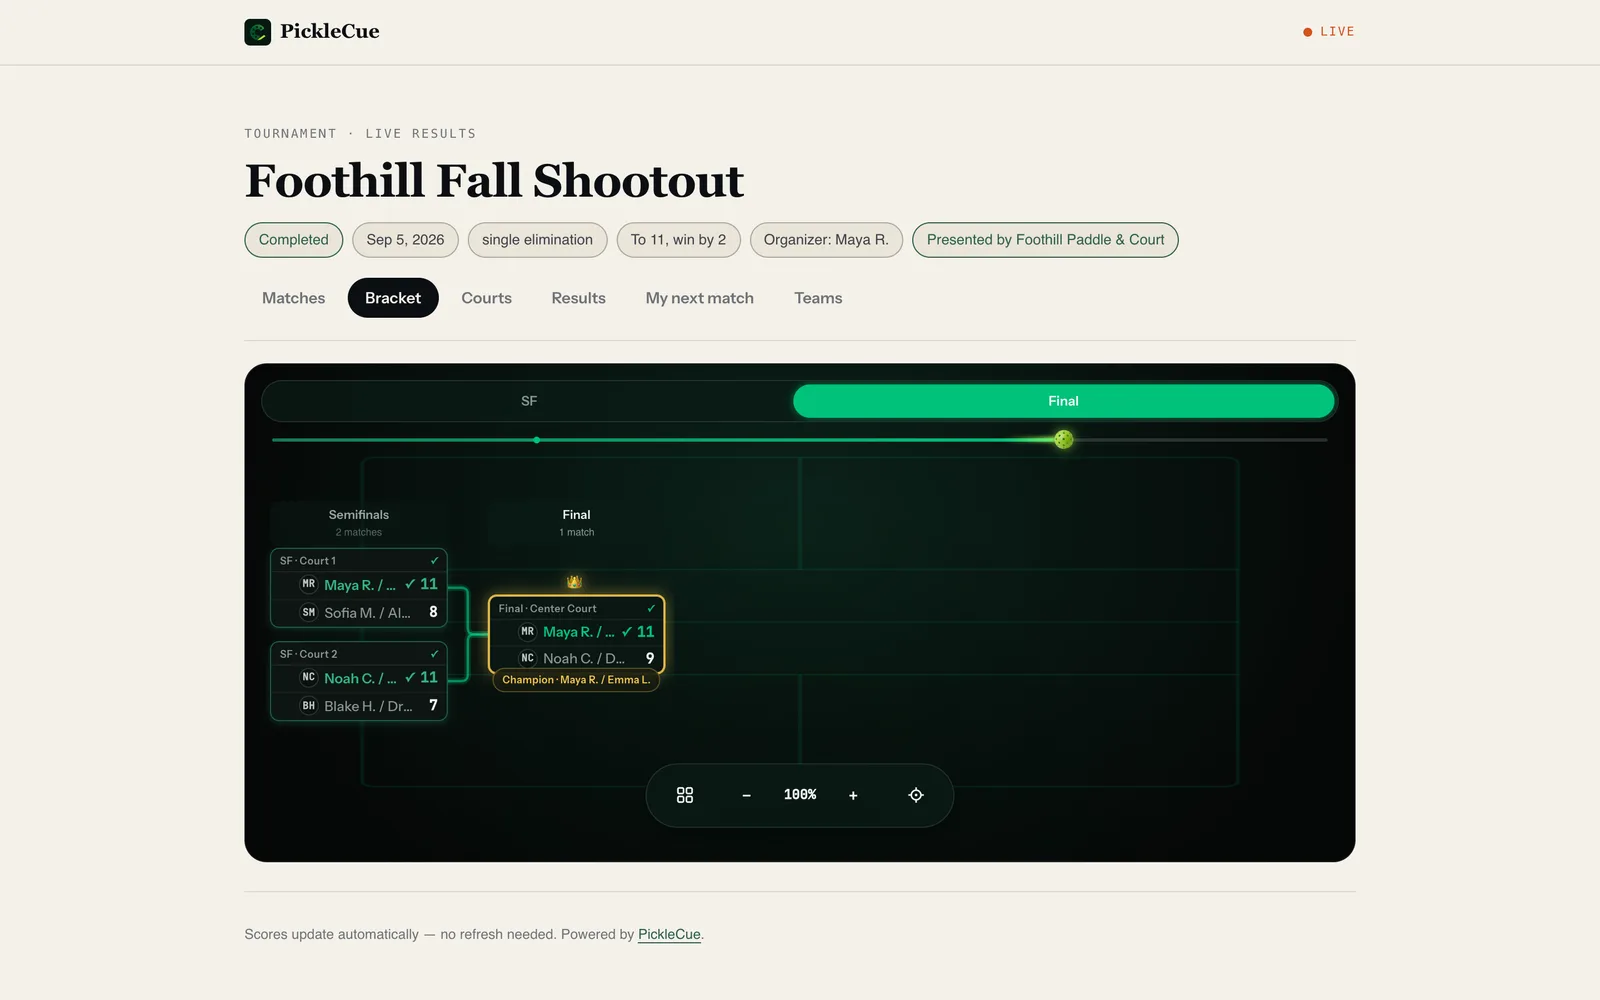Click the BH avatar beside Blake H.

pyautogui.click(x=309, y=705)
